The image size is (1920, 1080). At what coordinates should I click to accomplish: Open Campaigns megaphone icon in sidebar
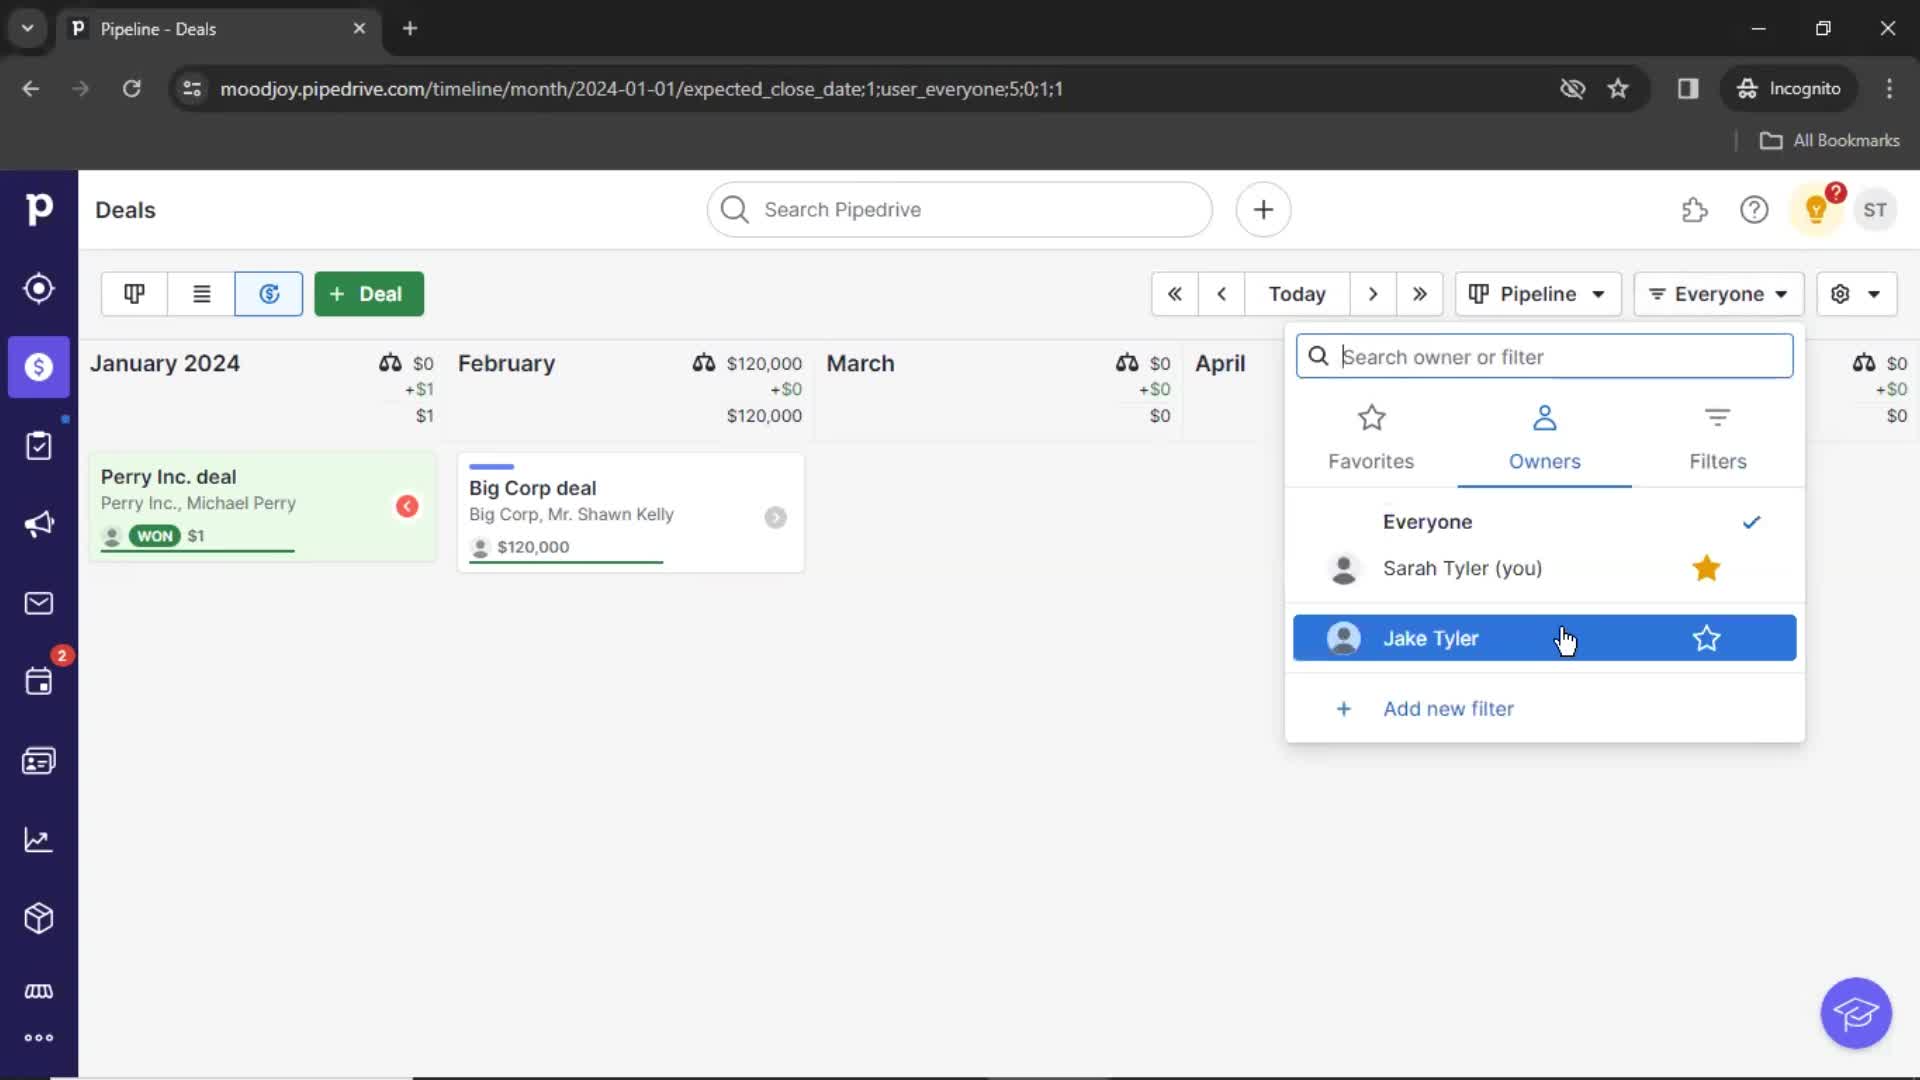click(x=39, y=524)
